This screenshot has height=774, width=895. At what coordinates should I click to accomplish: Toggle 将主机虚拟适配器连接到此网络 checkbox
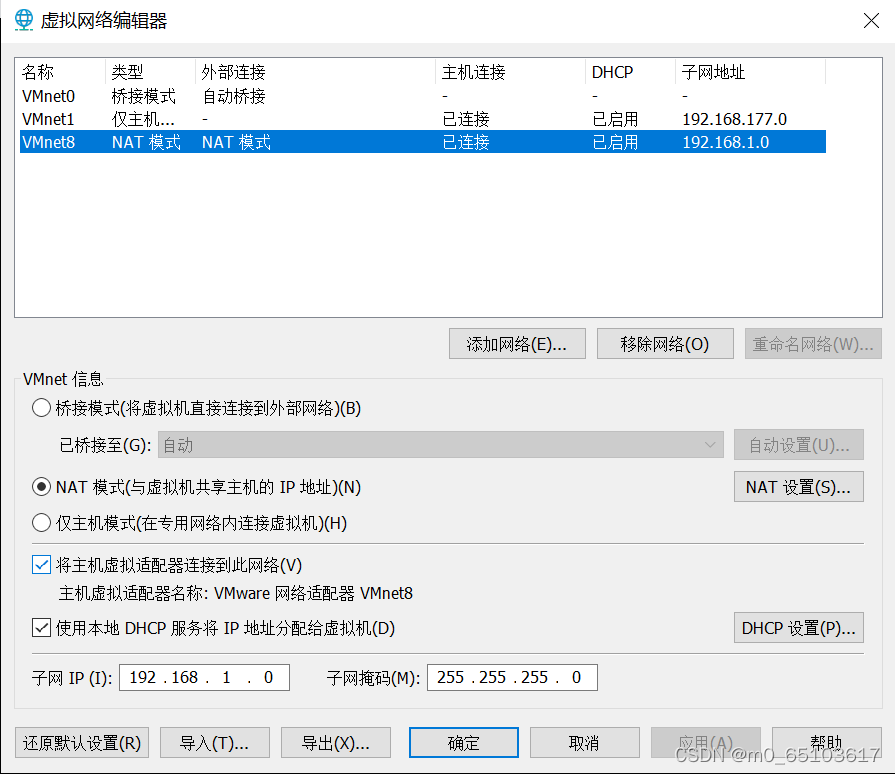tap(41, 565)
